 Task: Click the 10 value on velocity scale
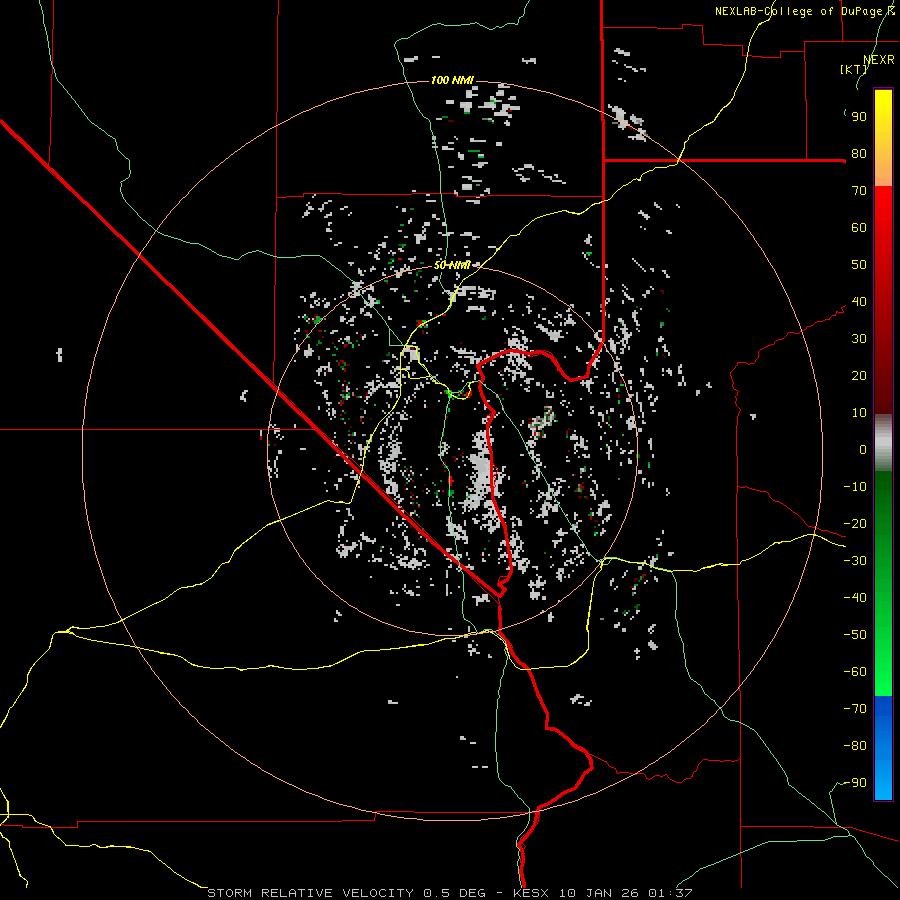[859, 413]
